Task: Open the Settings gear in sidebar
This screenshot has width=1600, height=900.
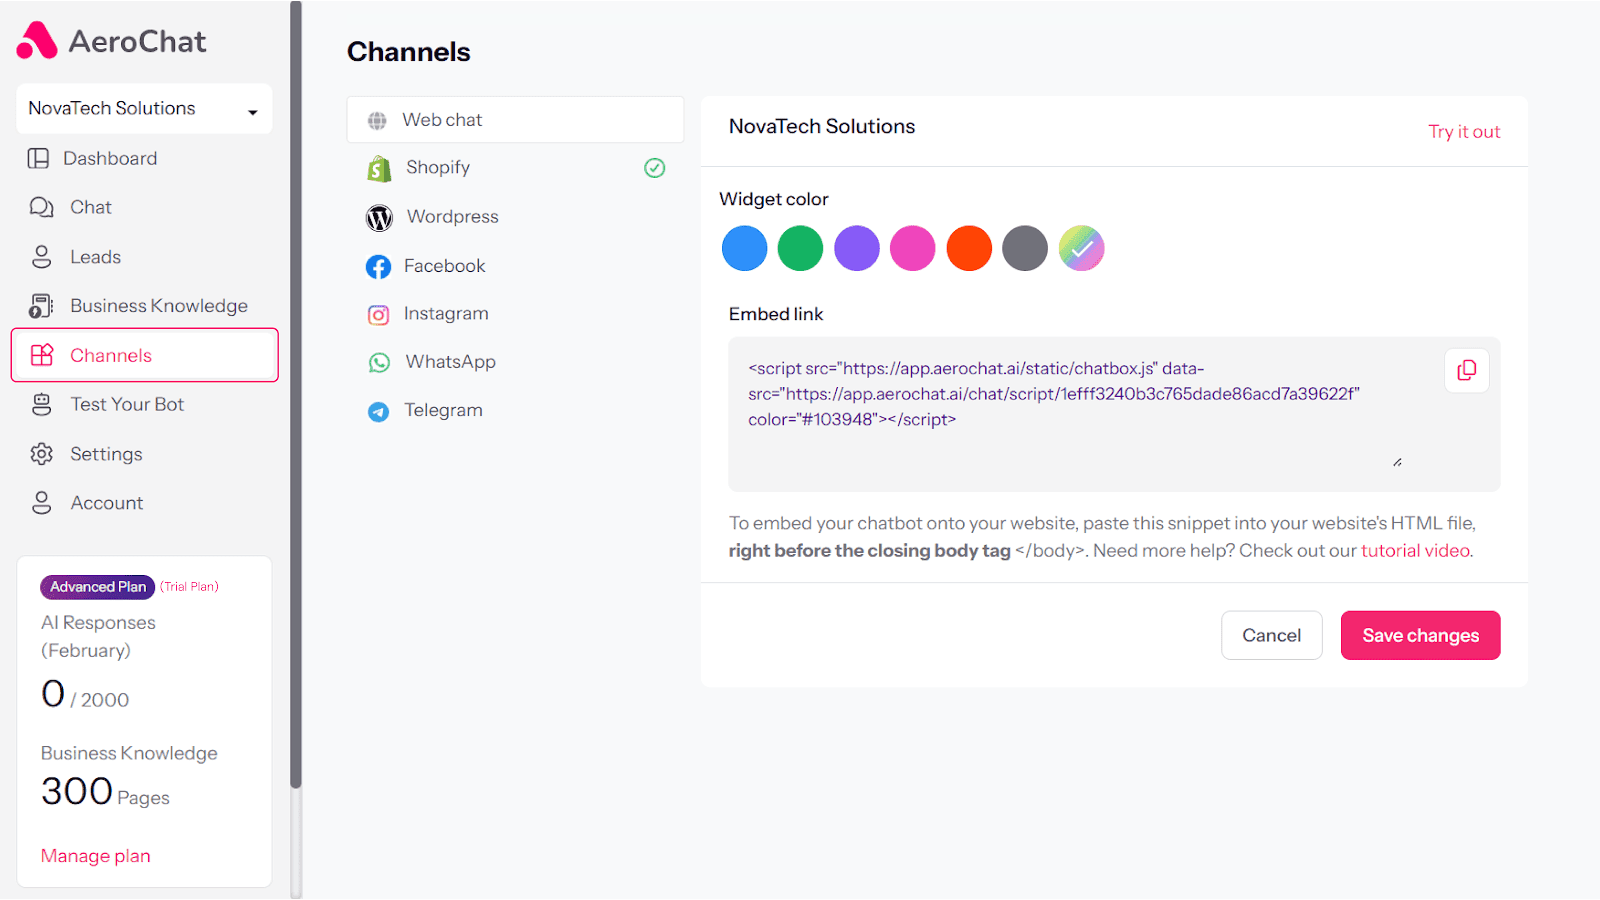Action: [x=107, y=453]
